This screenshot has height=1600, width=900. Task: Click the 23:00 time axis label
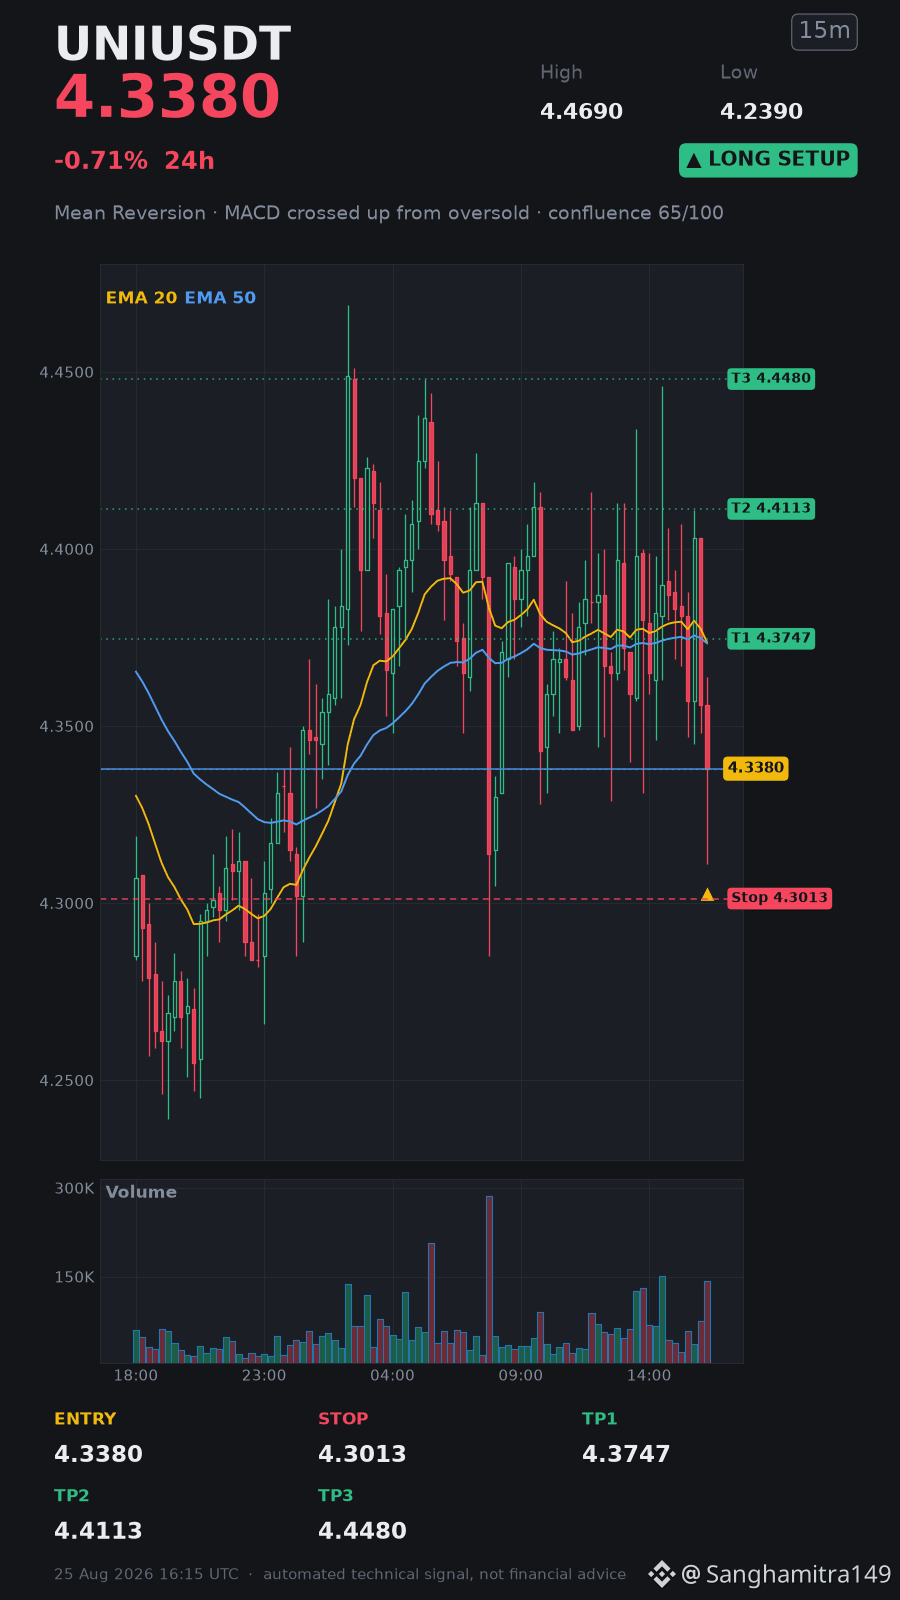click(264, 1376)
